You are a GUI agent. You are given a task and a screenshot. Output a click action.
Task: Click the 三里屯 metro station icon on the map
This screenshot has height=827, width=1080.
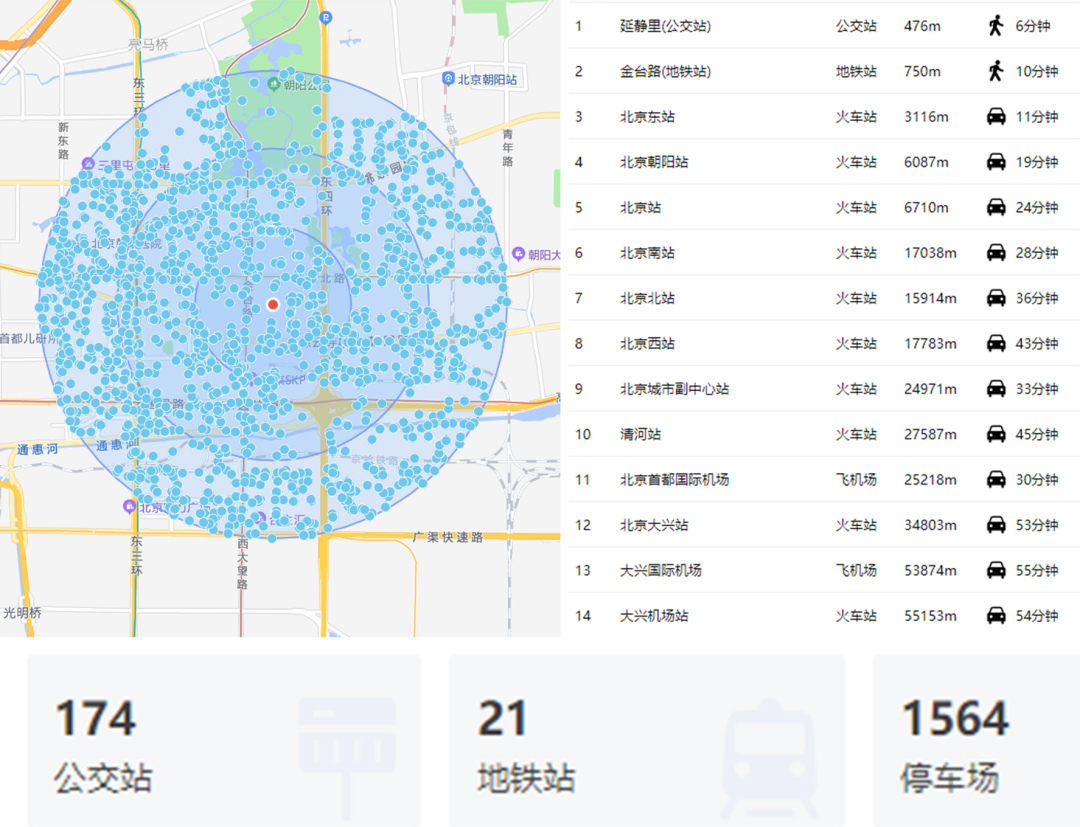(x=88, y=164)
